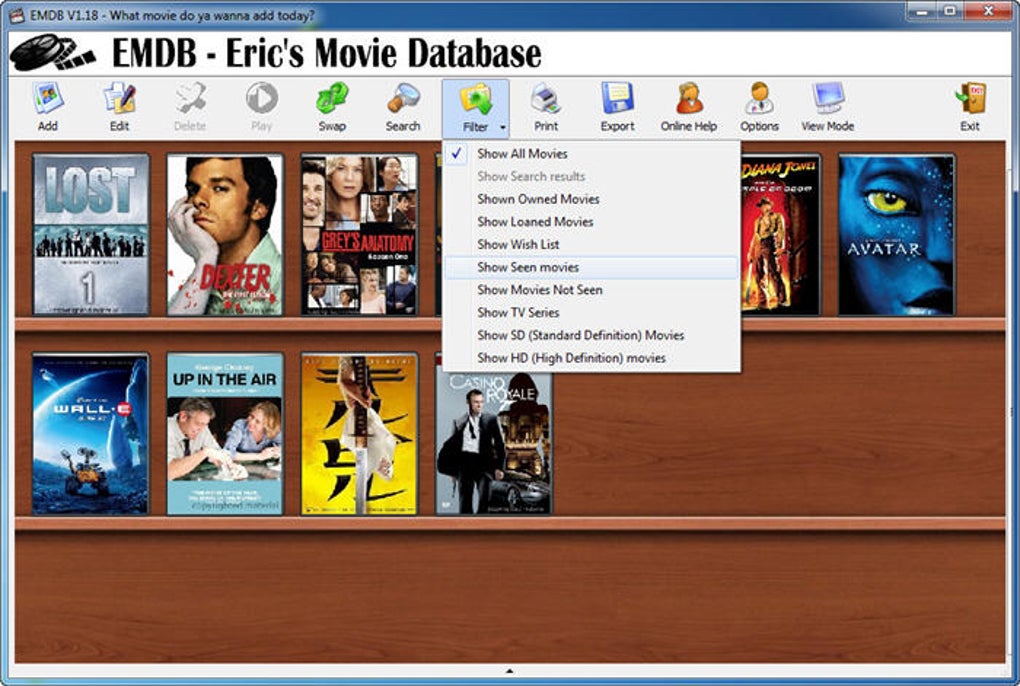Open Online Help from toolbar
Screen dimensions: 1020x686
click(689, 107)
